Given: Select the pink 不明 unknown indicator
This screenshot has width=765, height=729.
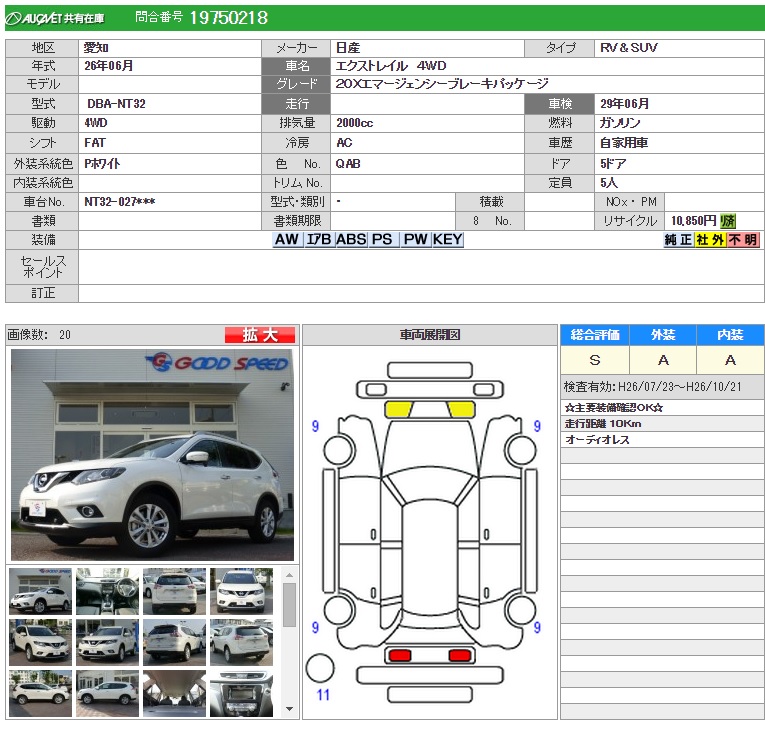Looking at the screenshot, I should coord(743,240).
